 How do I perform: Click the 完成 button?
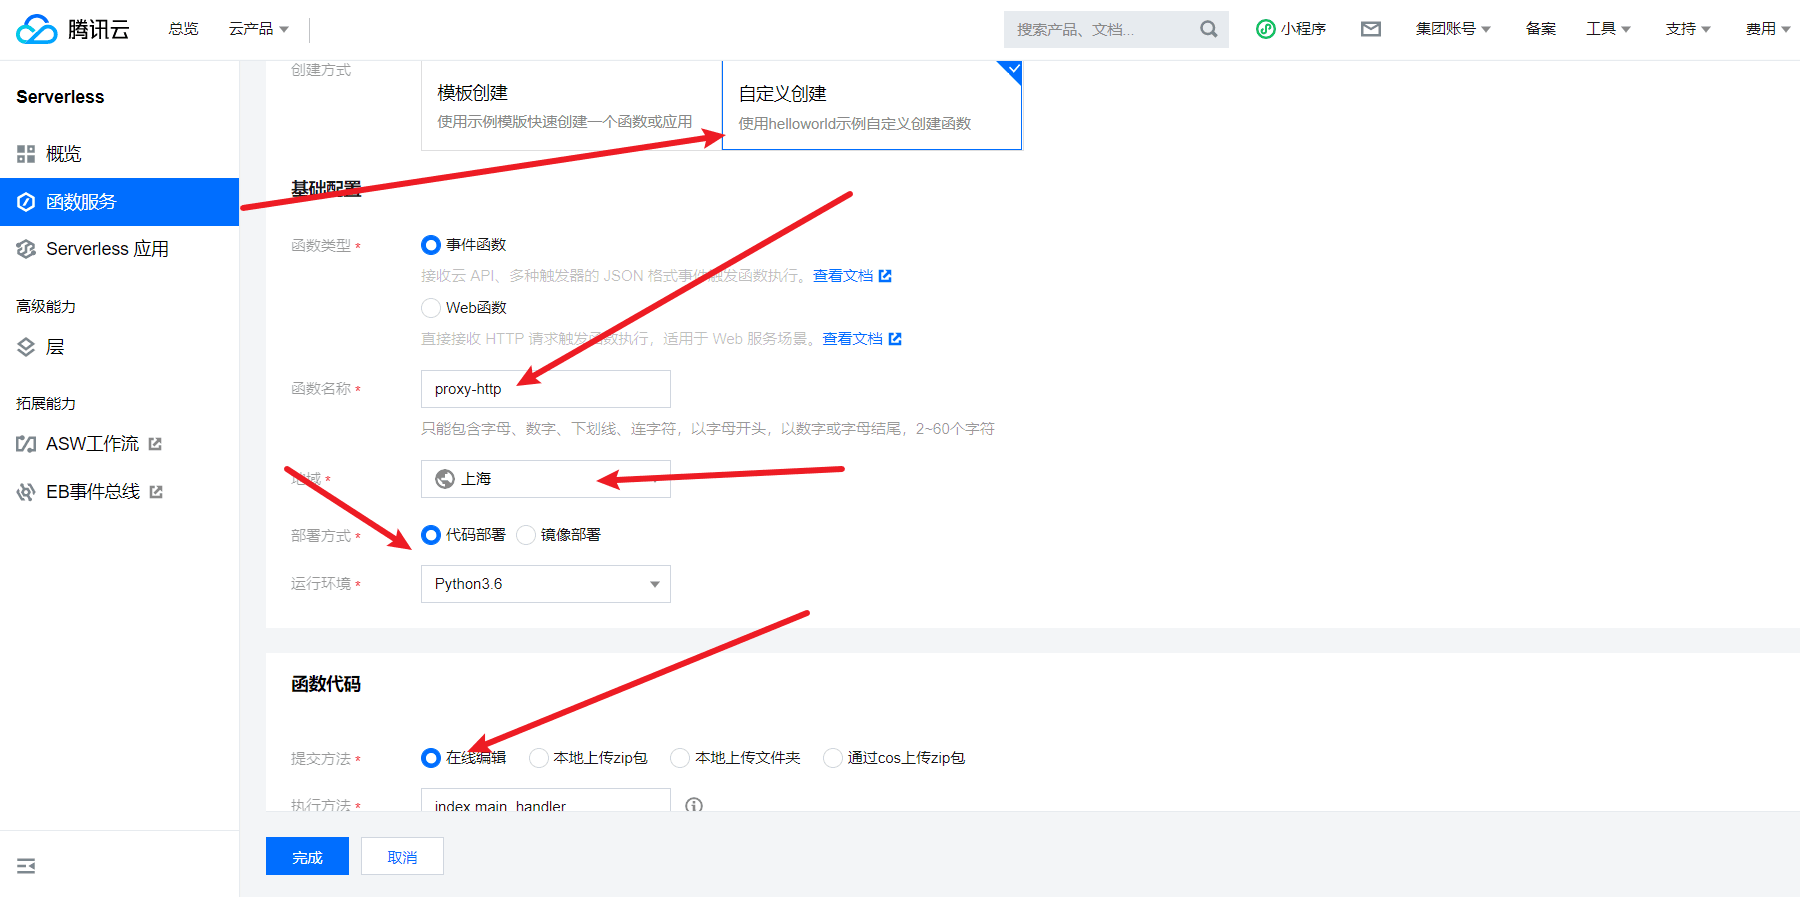(307, 856)
